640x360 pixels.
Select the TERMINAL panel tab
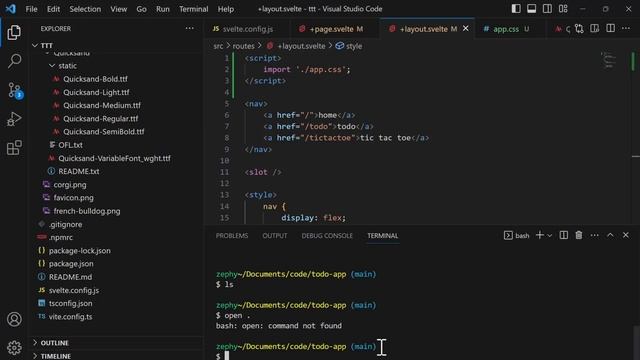[382, 236]
